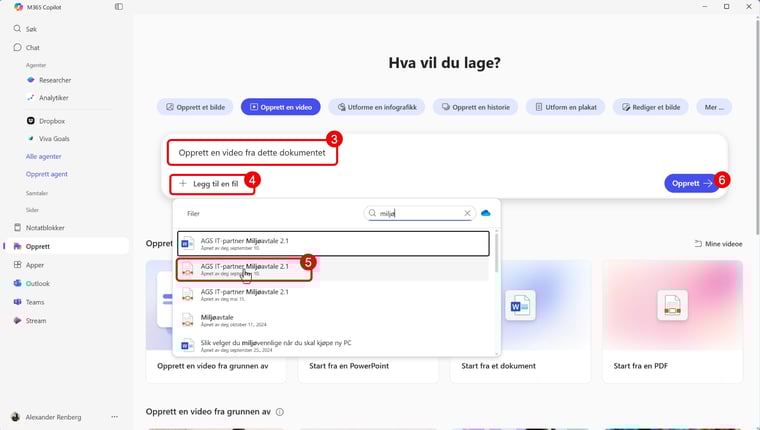Select the Opprett en historie chip
Image resolution: width=760 pixels, height=430 pixels.
click(x=475, y=107)
